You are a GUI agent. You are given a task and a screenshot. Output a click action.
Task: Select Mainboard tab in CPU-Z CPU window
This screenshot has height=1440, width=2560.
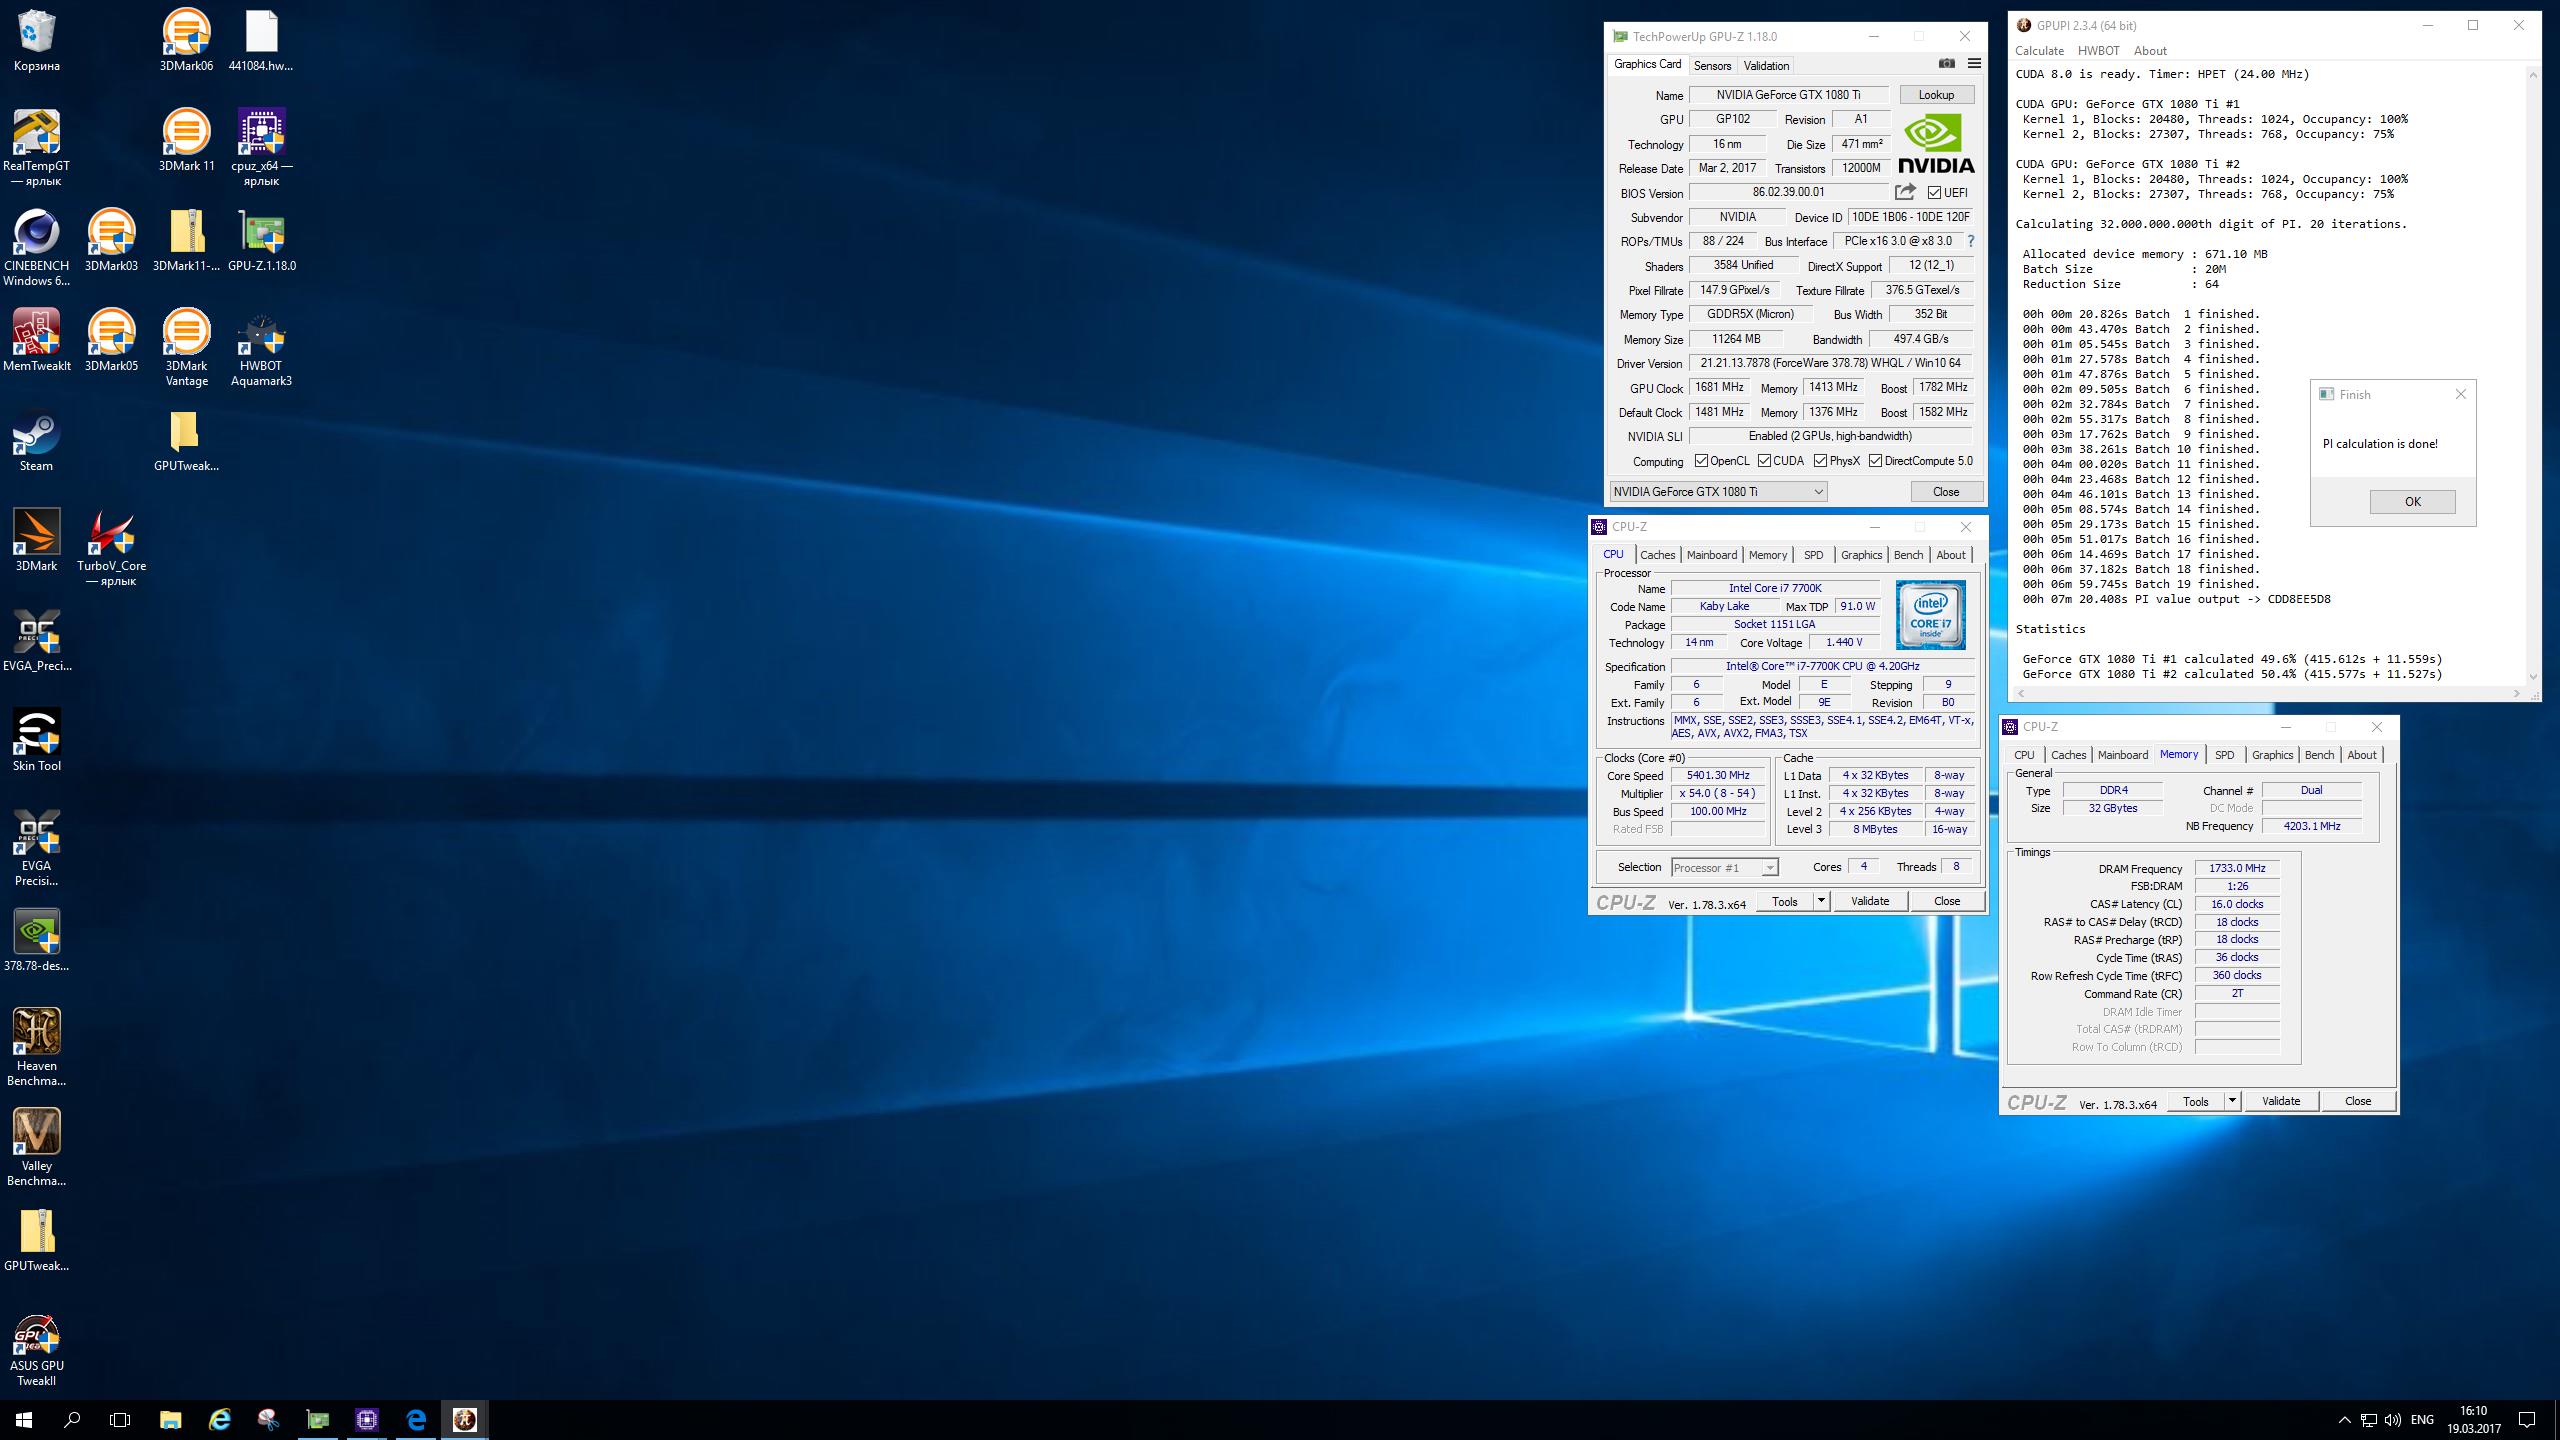coord(1711,555)
